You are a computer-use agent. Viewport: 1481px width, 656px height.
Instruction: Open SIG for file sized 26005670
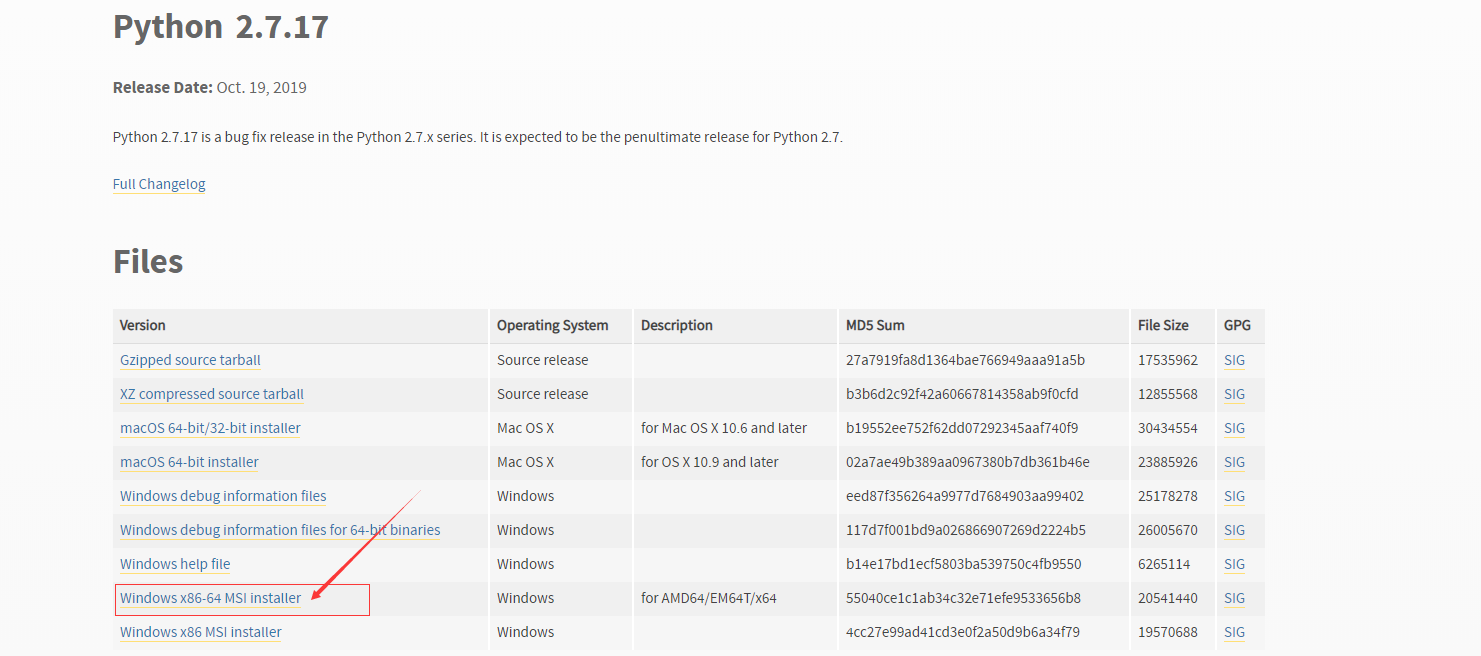click(1234, 530)
